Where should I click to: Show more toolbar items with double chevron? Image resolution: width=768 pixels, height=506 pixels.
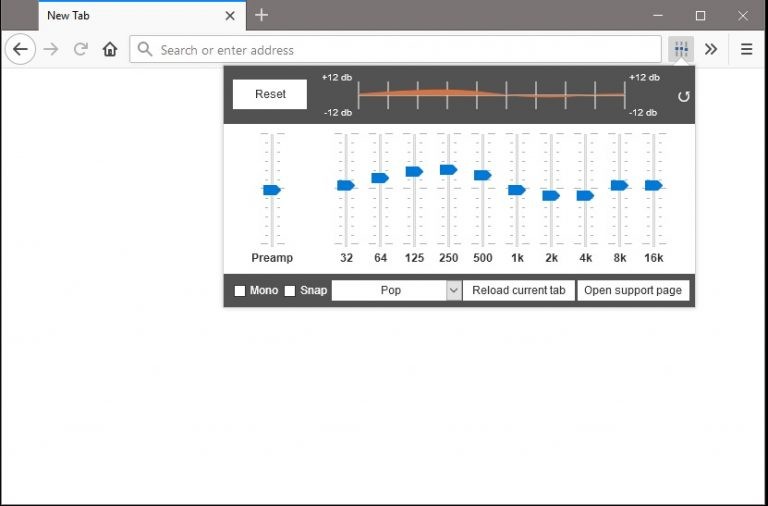(711, 49)
